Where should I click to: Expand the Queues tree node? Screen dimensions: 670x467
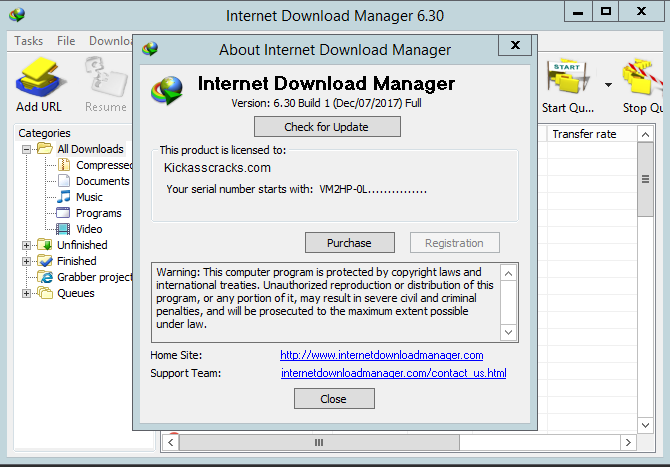click(x=26, y=294)
